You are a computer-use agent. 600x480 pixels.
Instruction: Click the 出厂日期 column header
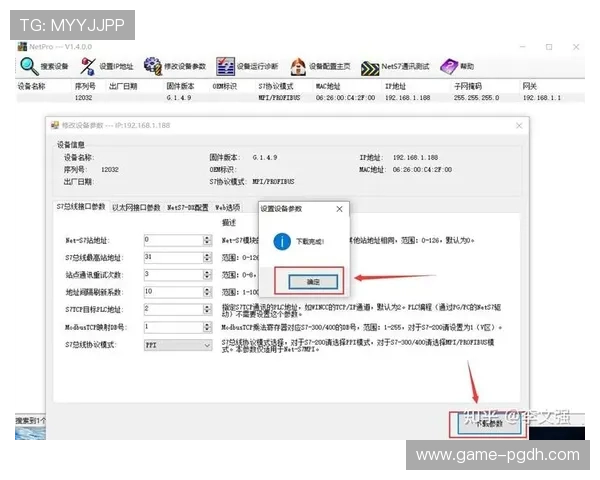click(123, 87)
